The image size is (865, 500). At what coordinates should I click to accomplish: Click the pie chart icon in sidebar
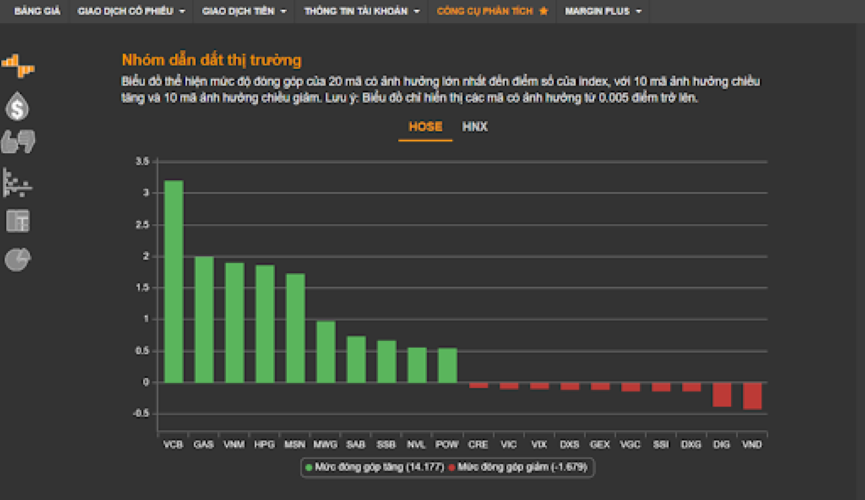[18, 259]
